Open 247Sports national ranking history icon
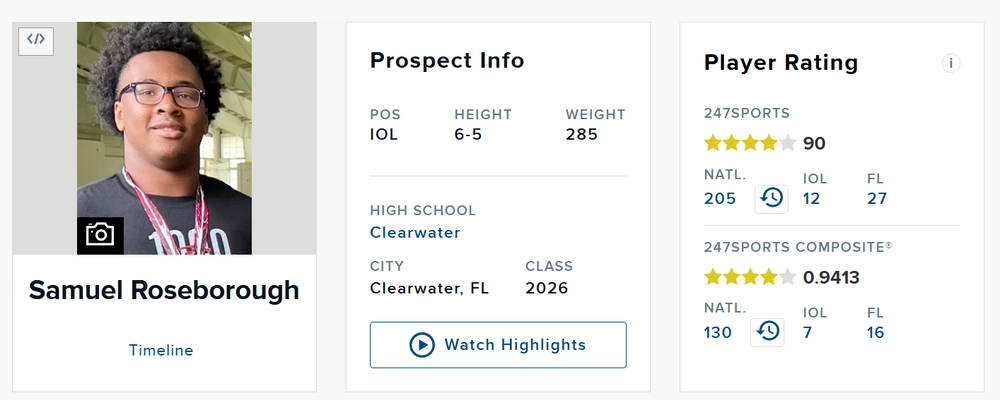 click(x=771, y=197)
